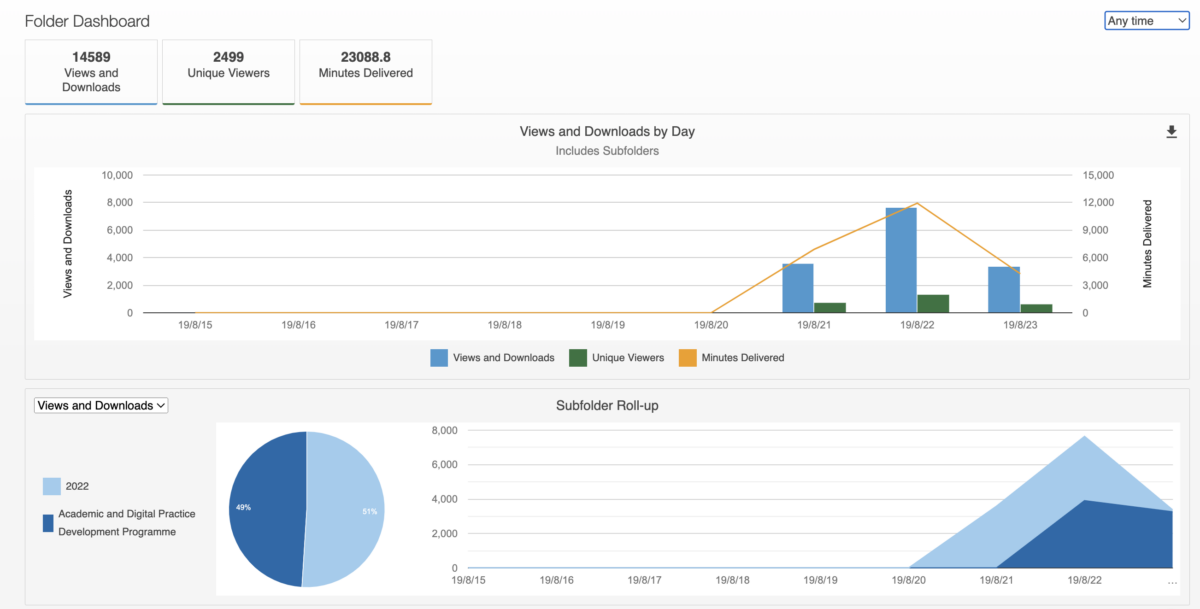Click the Academic and Digital Practice Development Programme label
The width and height of the screenshot is (1200, 609).
tap(127, 523)
